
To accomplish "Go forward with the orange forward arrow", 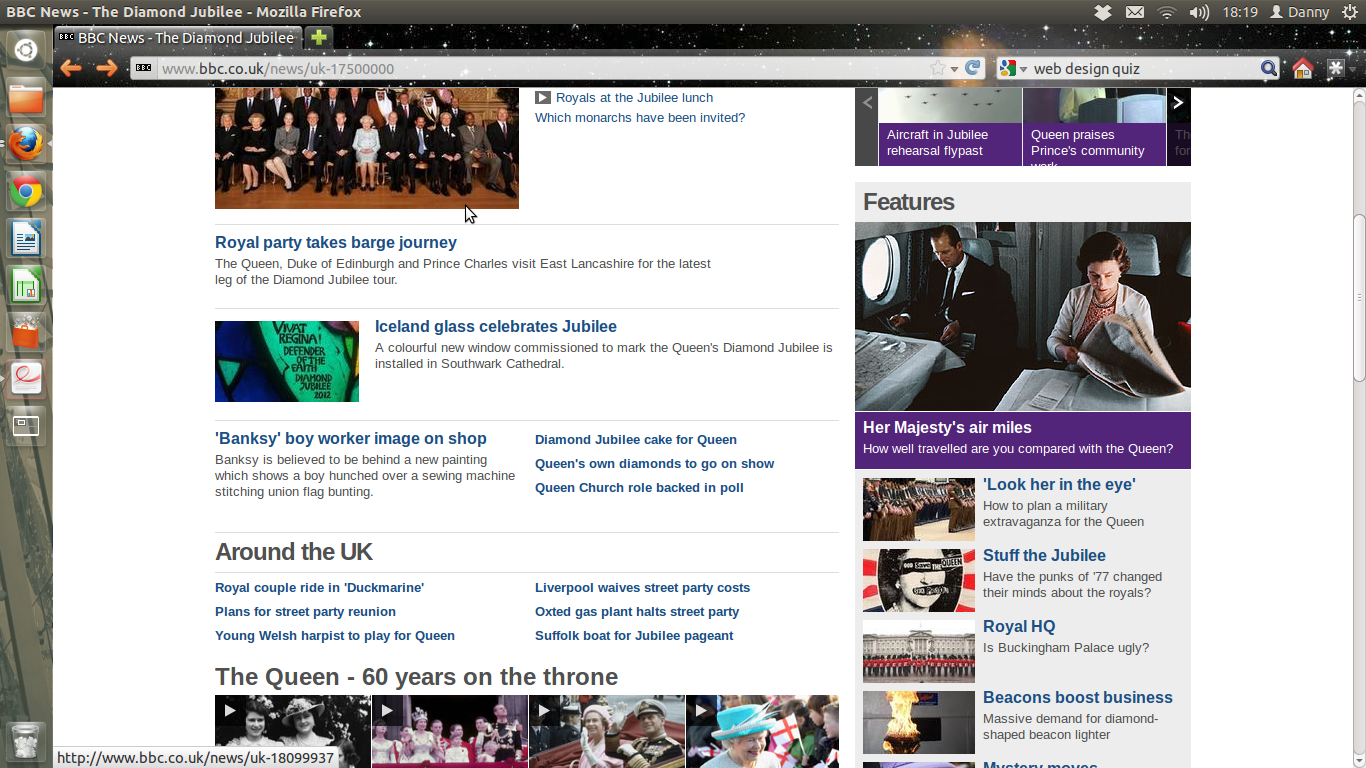I will (106, 68).
